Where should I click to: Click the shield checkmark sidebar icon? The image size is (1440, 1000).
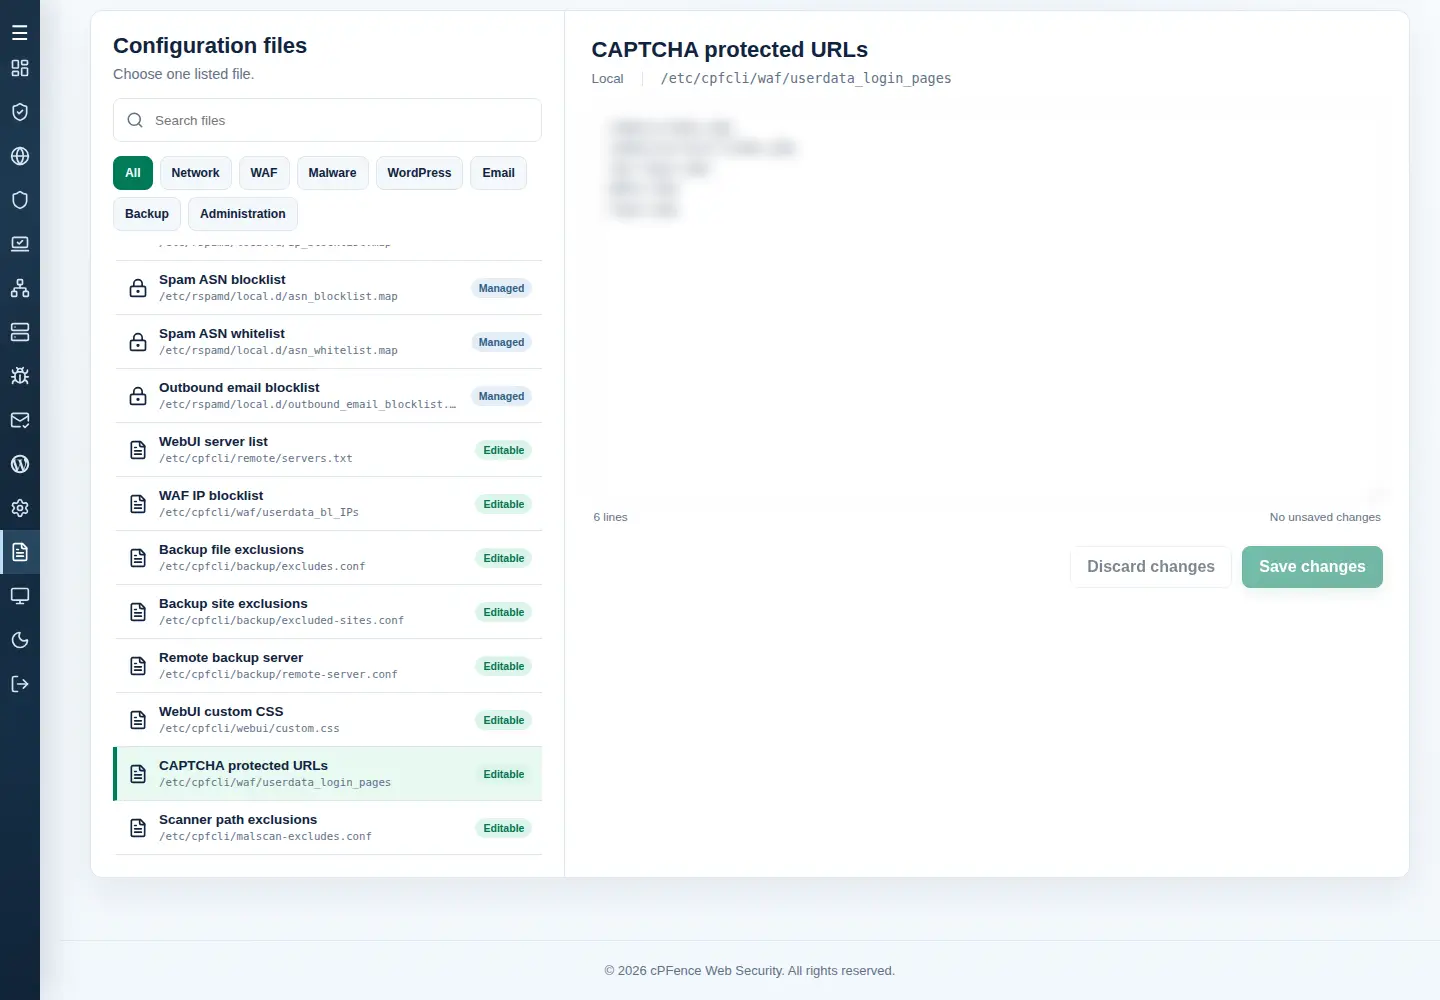(x=20, y=112)
